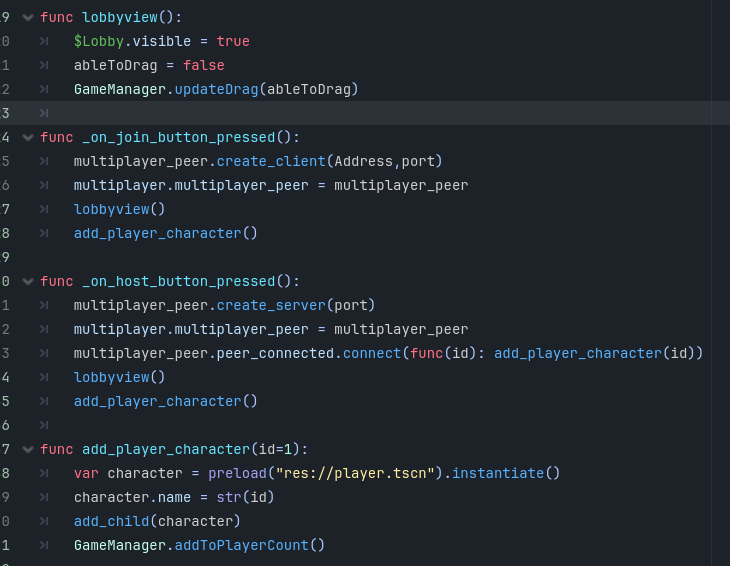Viewport: 730px width, 566px height.
Task: Click on the updateDrag method call
Action: [x=216, y=89]
